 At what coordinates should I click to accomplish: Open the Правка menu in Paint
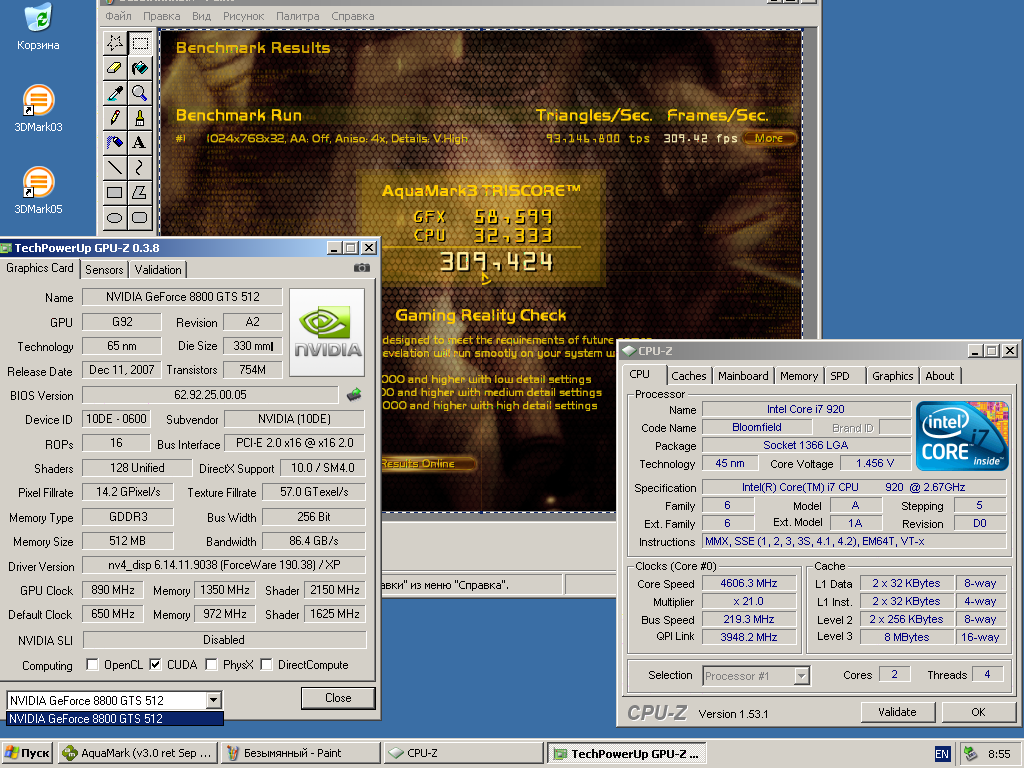click(161, 16)
